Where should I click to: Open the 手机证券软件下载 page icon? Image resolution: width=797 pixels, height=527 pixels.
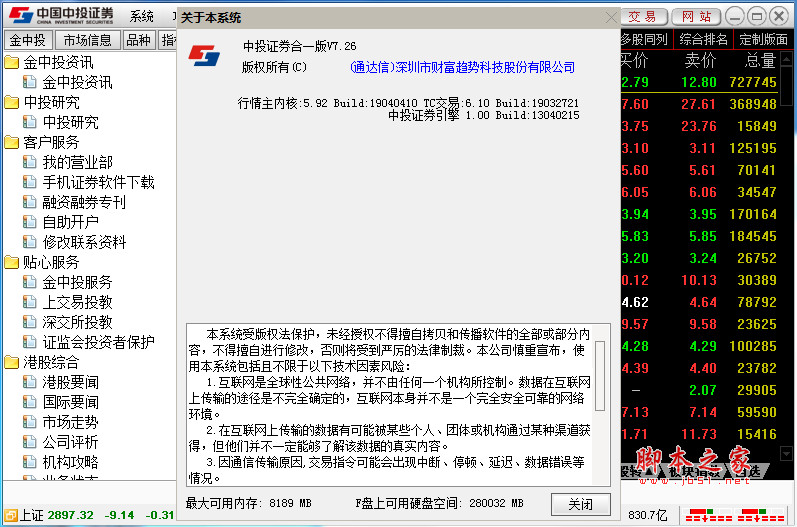[x=29, y=182]
